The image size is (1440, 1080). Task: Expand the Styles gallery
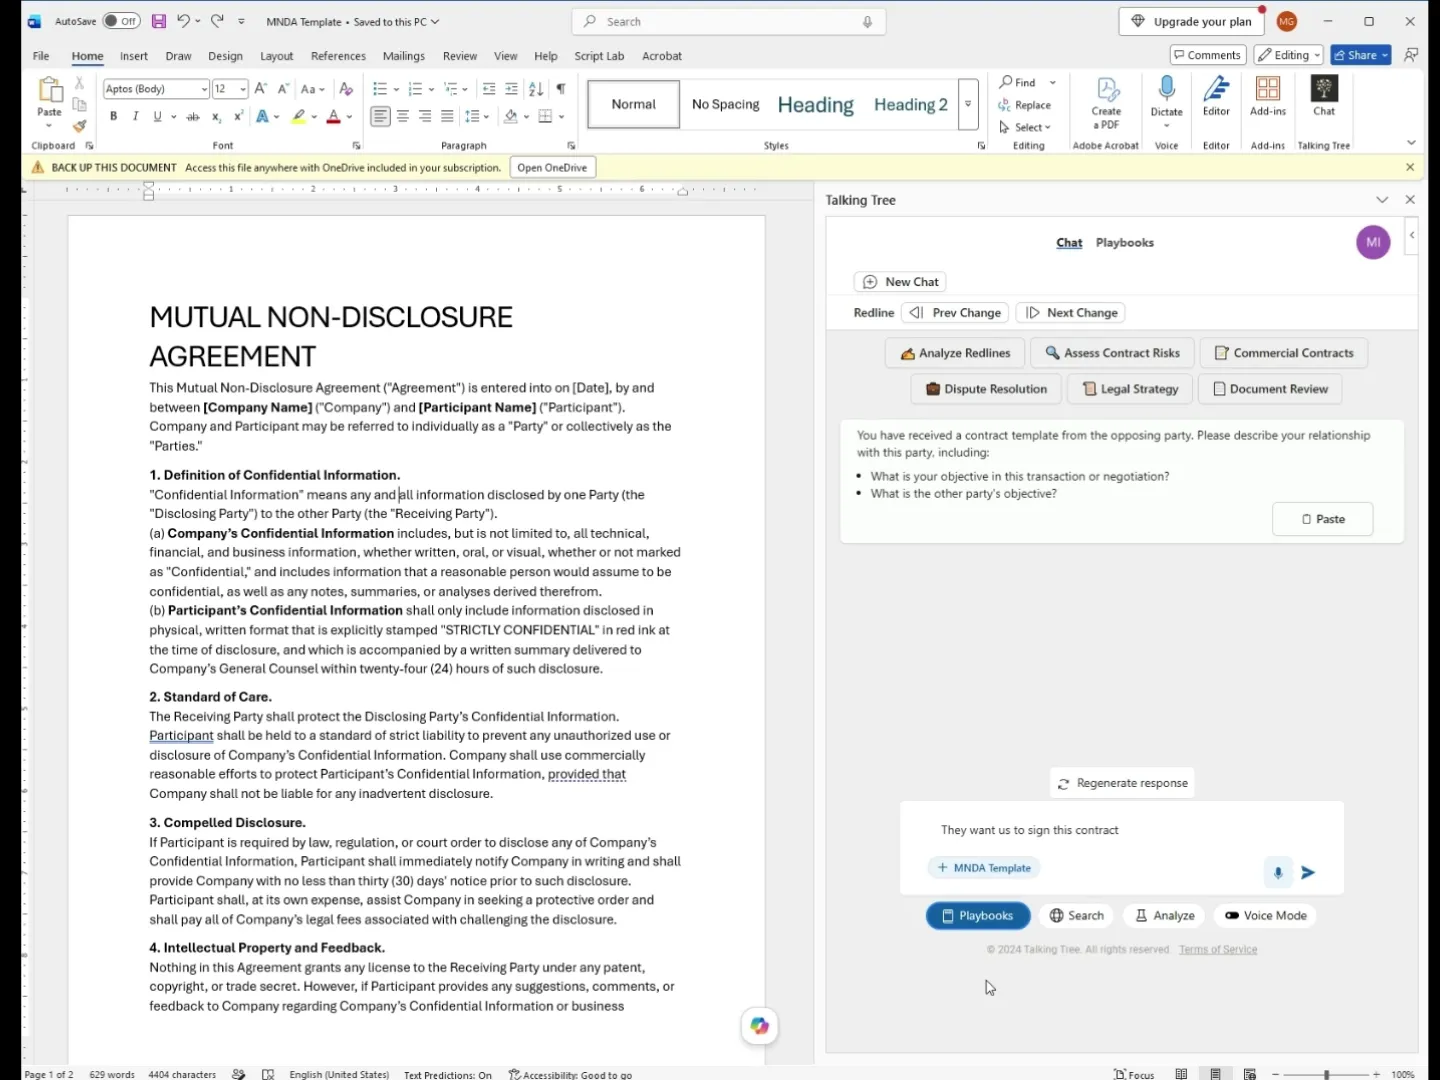(968, 104)
